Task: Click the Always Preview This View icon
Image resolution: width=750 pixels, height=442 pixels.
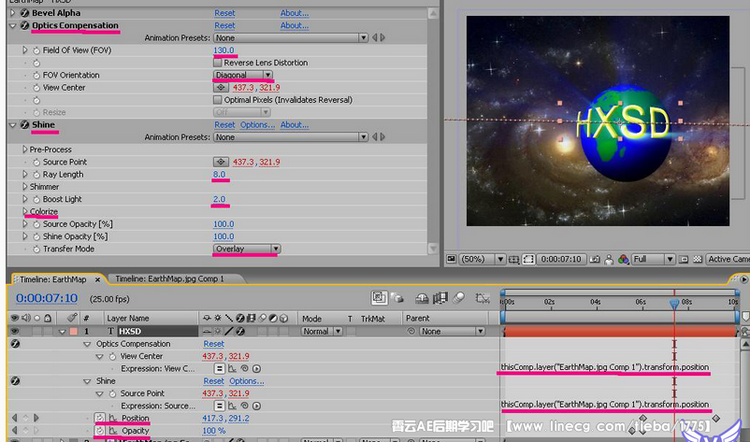Action: (x=451, y=259)
